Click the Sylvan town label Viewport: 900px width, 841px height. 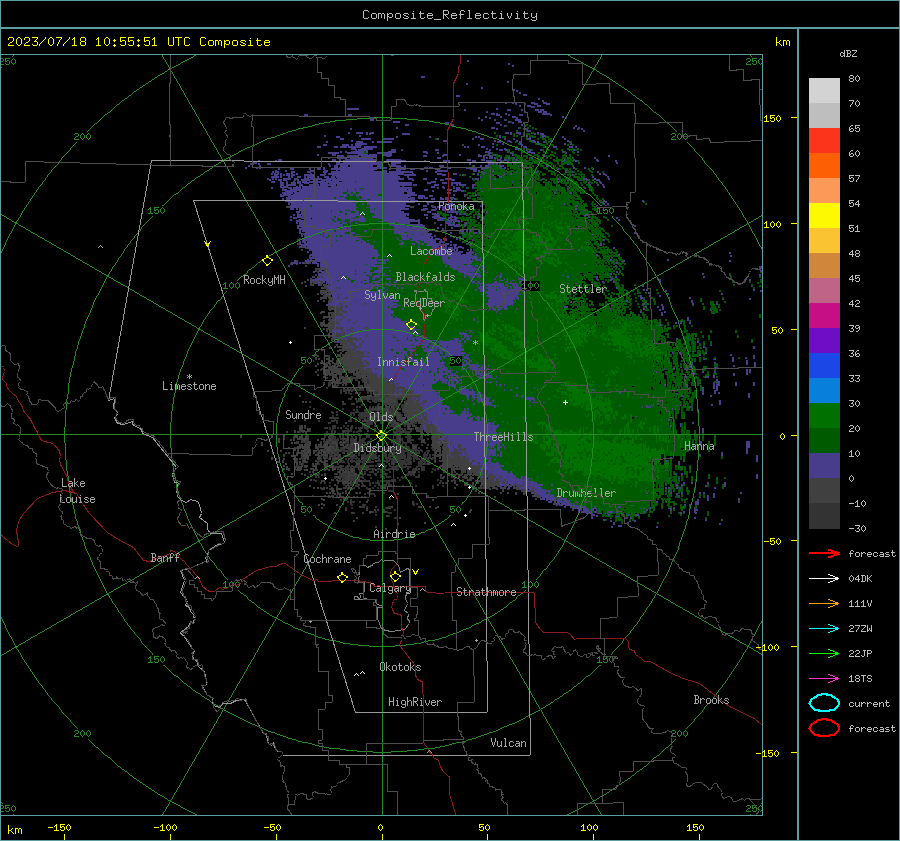click(382, 295)
